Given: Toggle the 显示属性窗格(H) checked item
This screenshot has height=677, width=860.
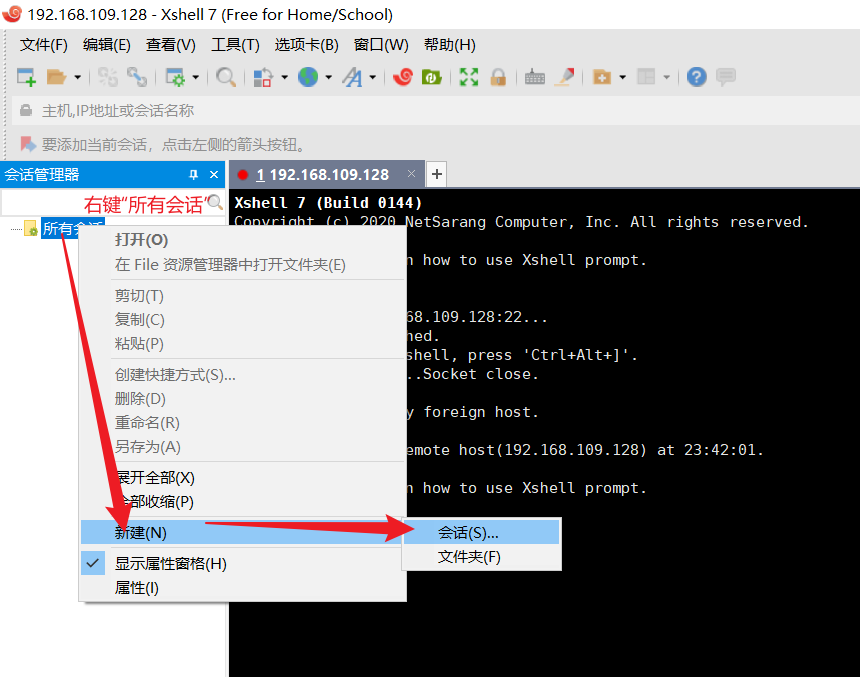Looking at the screenshot, I should click(242, 563).
